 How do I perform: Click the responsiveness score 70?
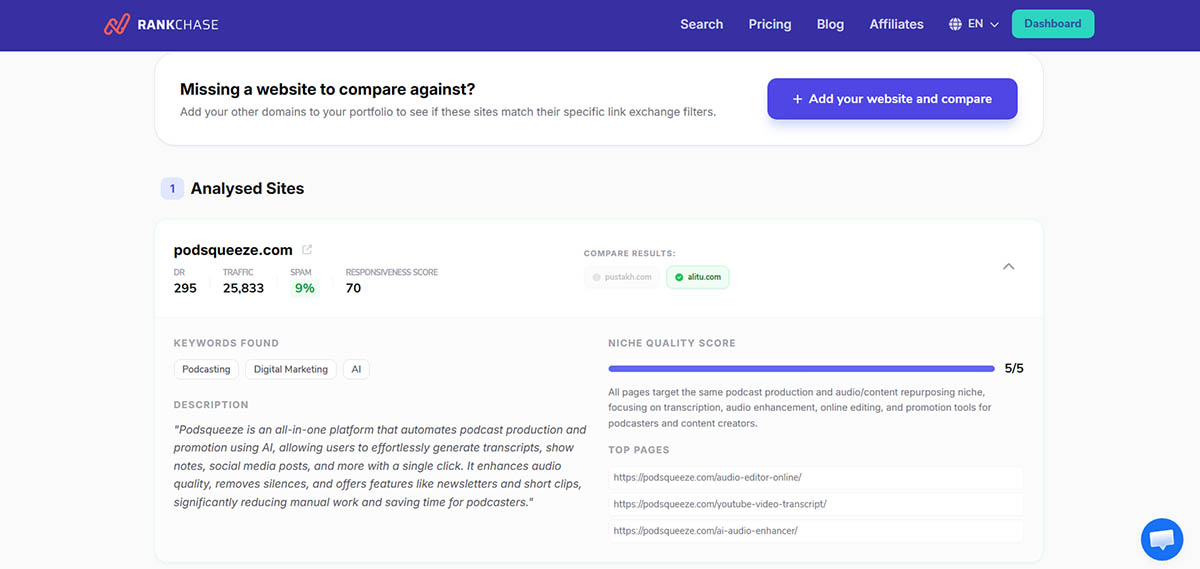(x=353, y=288)
